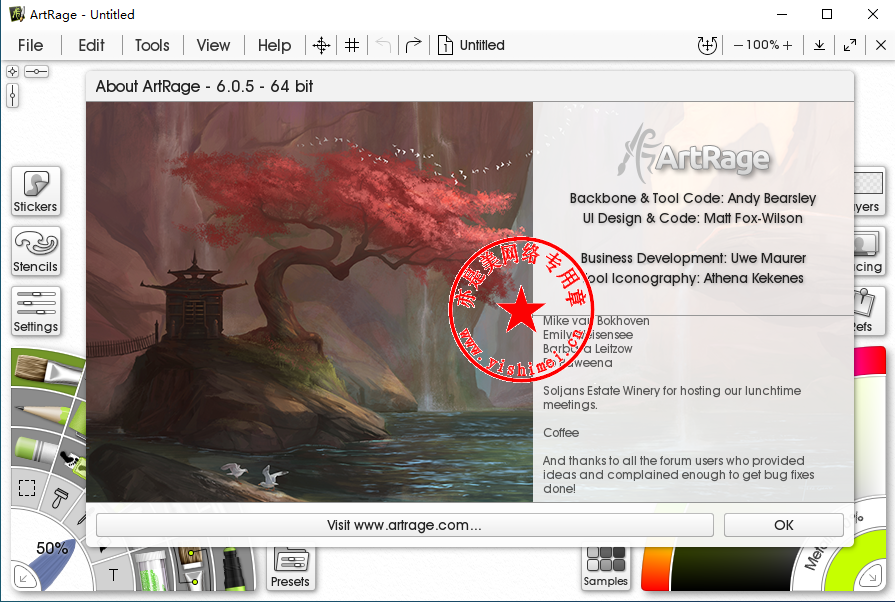
Task: Click OK to close About dialog
Action: 784,525
